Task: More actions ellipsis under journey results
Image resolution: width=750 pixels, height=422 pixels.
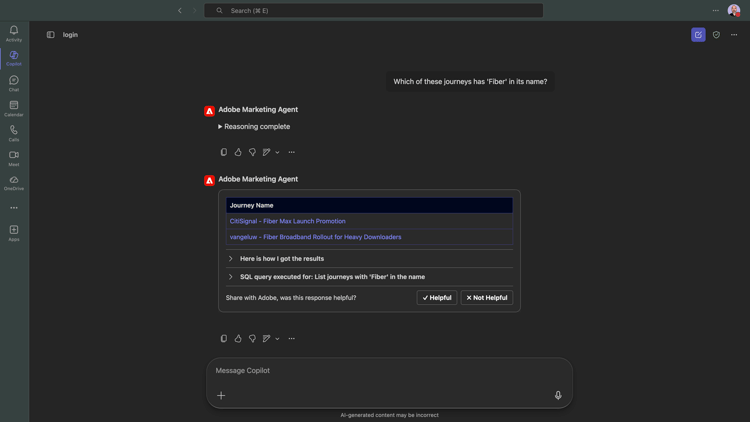Action: tap(292, 339)
